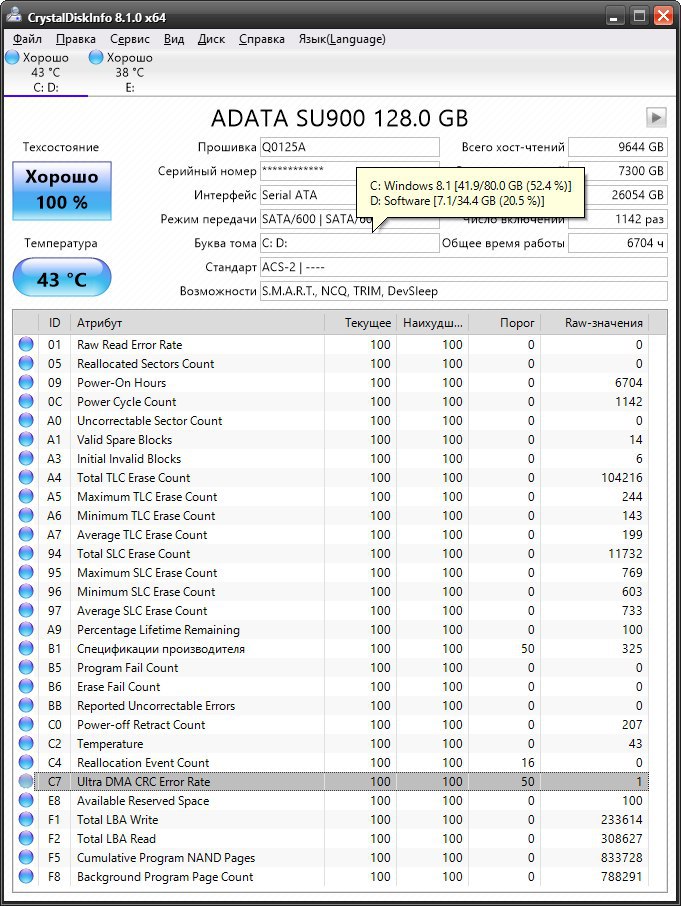
Task: Click the raw value 833728
Action: pos(622,857)
